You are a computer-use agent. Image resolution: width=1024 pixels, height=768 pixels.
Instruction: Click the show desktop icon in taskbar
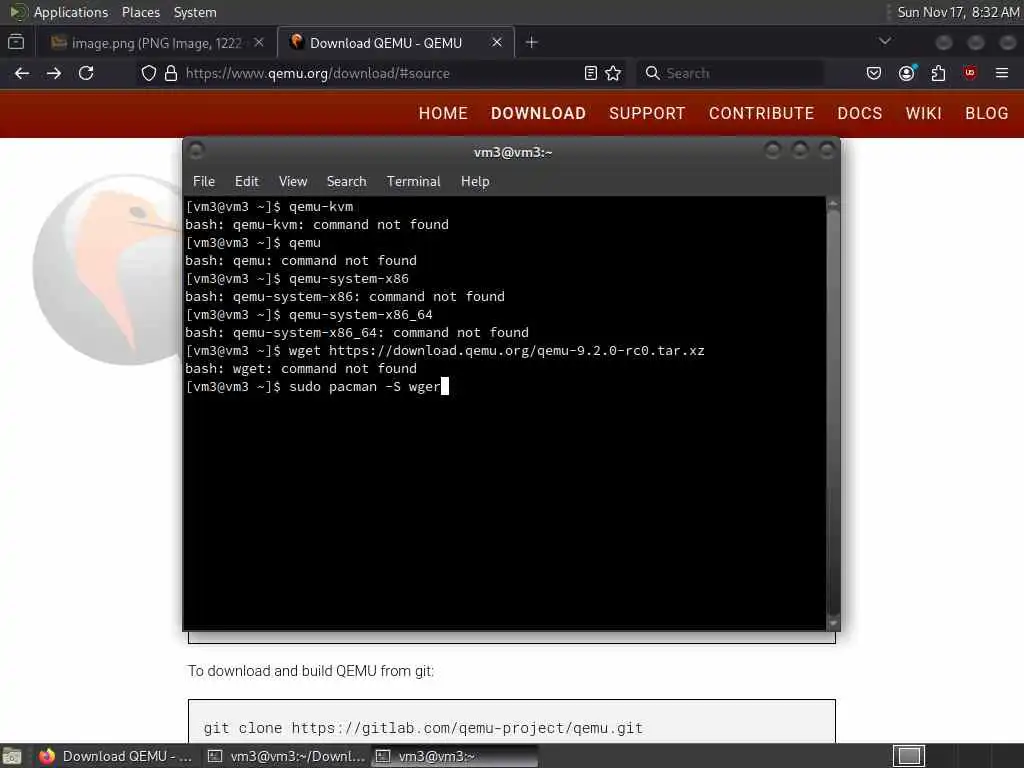coord(12,756)
